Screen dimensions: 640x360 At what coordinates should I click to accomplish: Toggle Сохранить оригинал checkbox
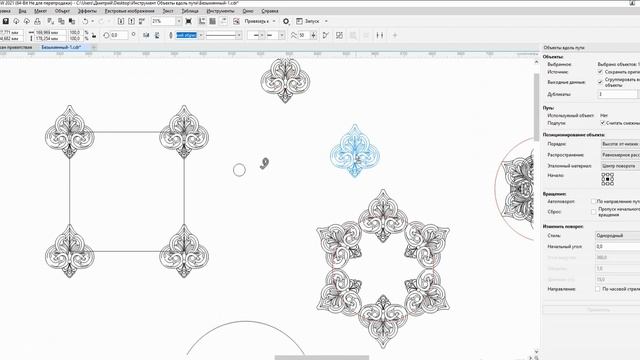[600, 72]
